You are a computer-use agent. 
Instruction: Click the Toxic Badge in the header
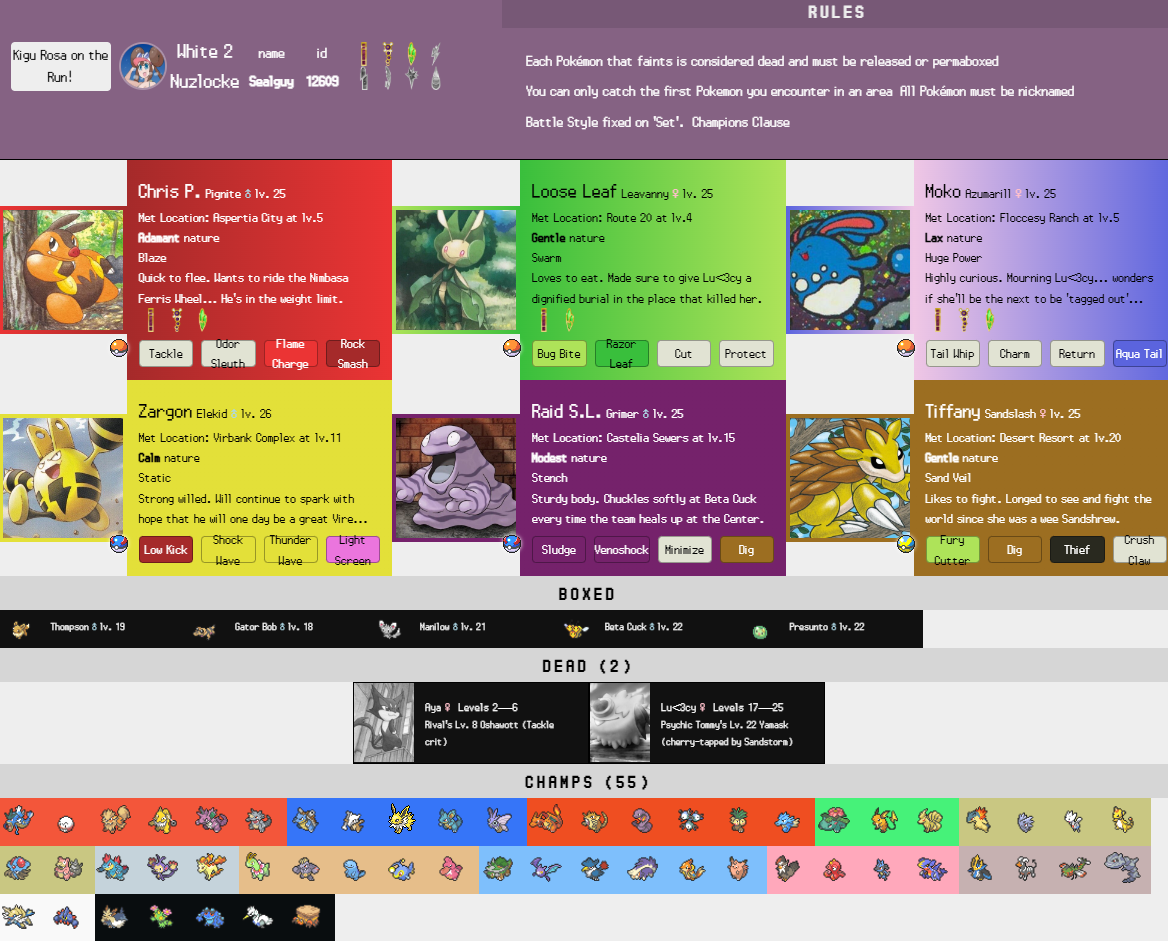pyautogui.click(x=387, y=54)
